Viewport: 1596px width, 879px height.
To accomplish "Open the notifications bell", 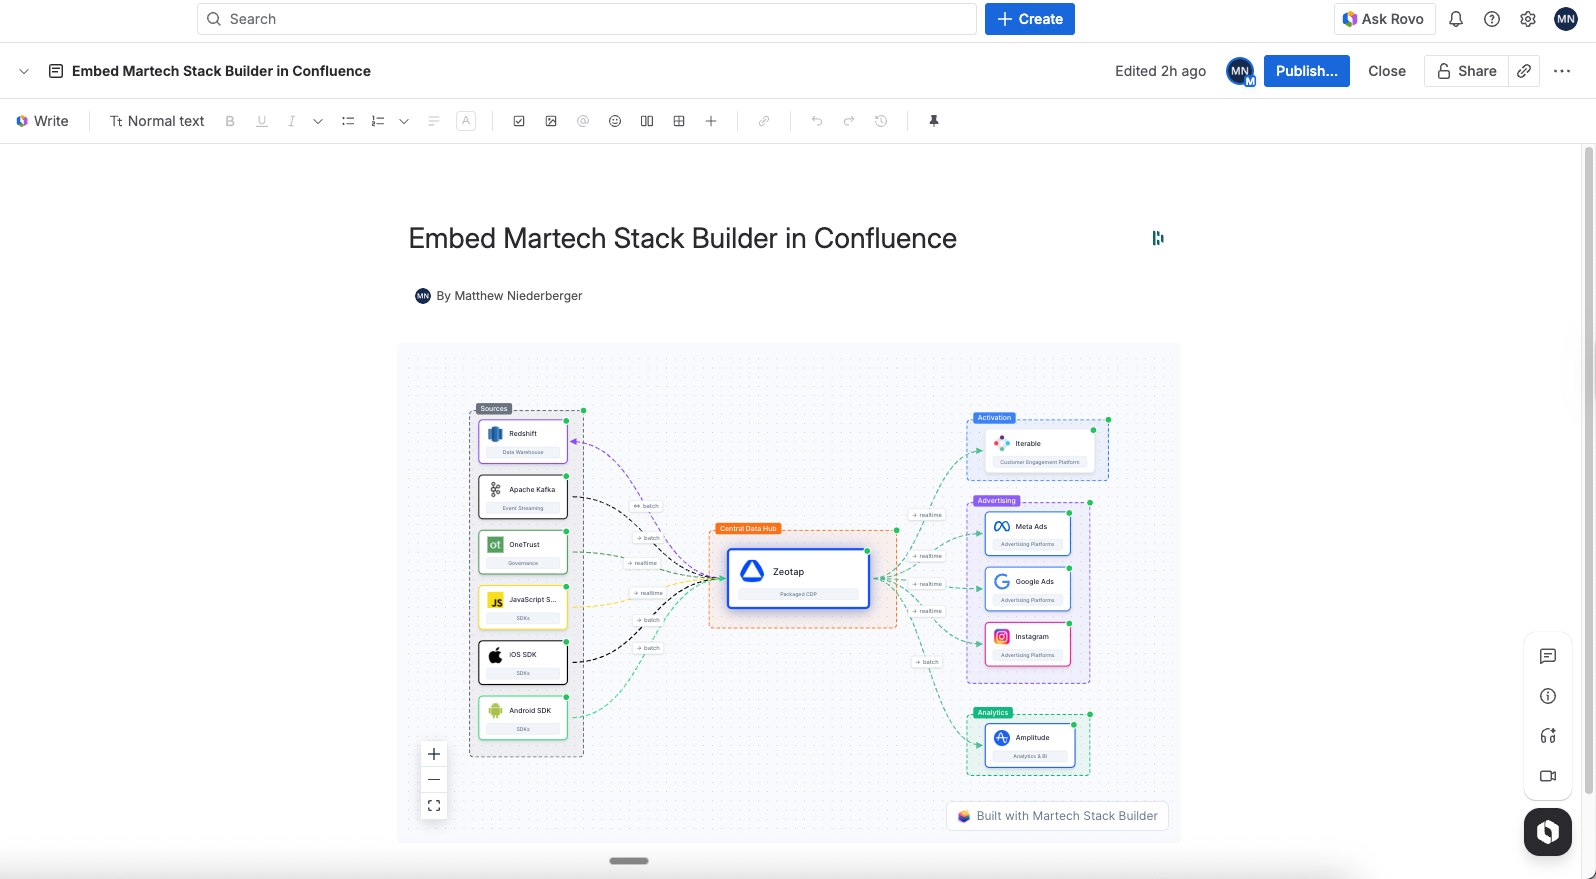I will [1456, 19].
